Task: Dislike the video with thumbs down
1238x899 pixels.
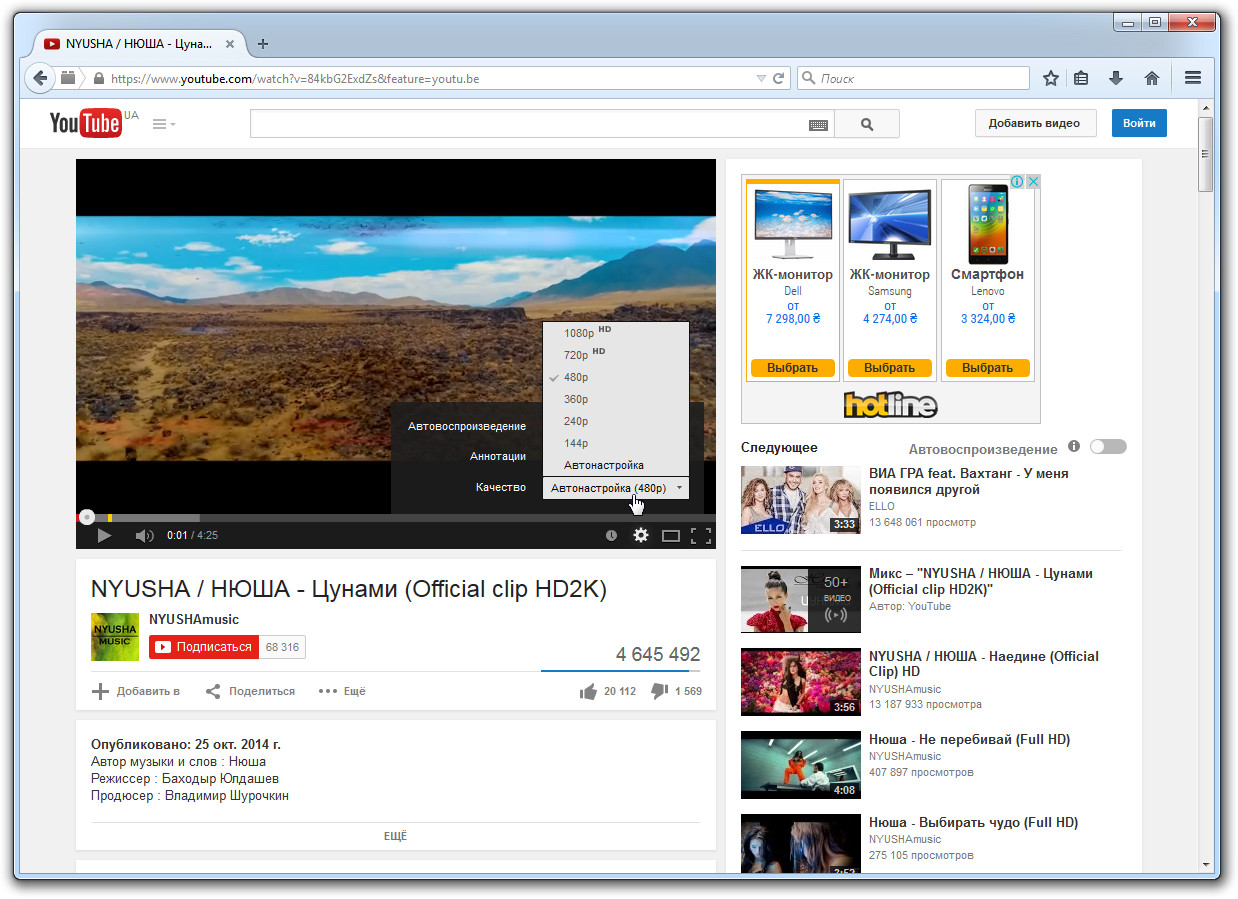Action: coord(659,691)
